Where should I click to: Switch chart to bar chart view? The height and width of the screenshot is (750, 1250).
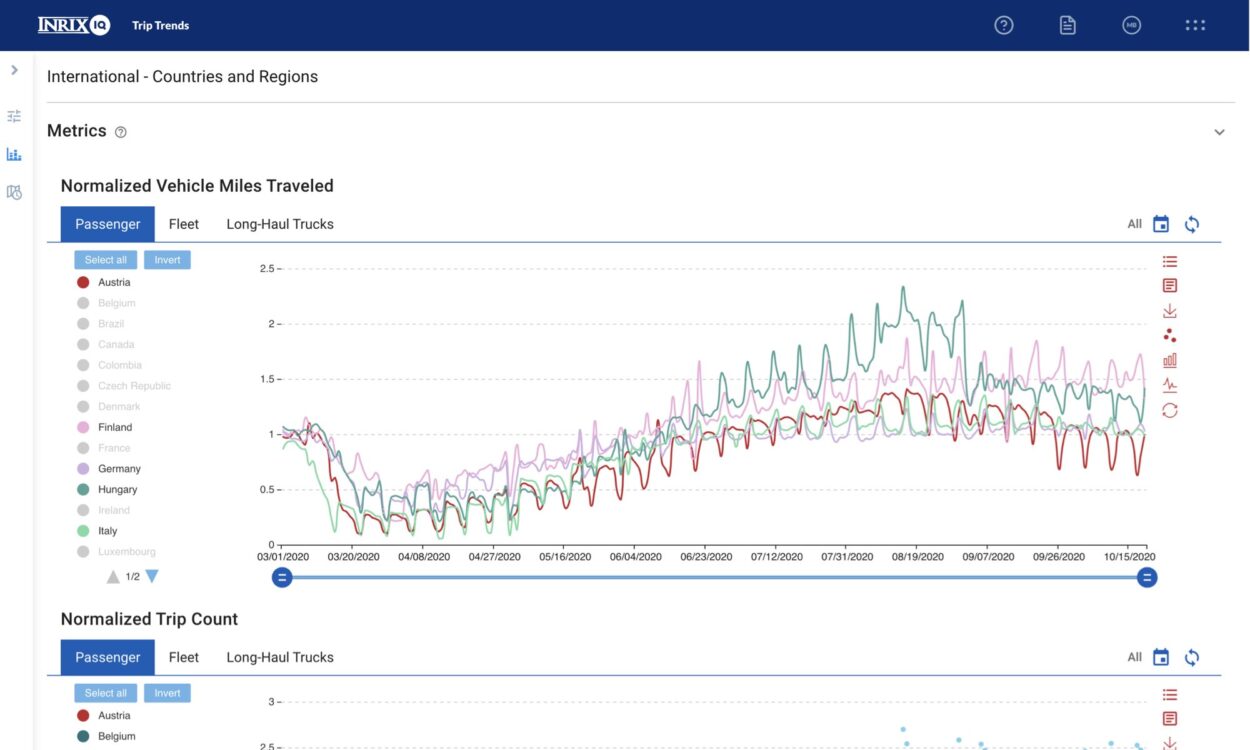[x=1169, y=360]
